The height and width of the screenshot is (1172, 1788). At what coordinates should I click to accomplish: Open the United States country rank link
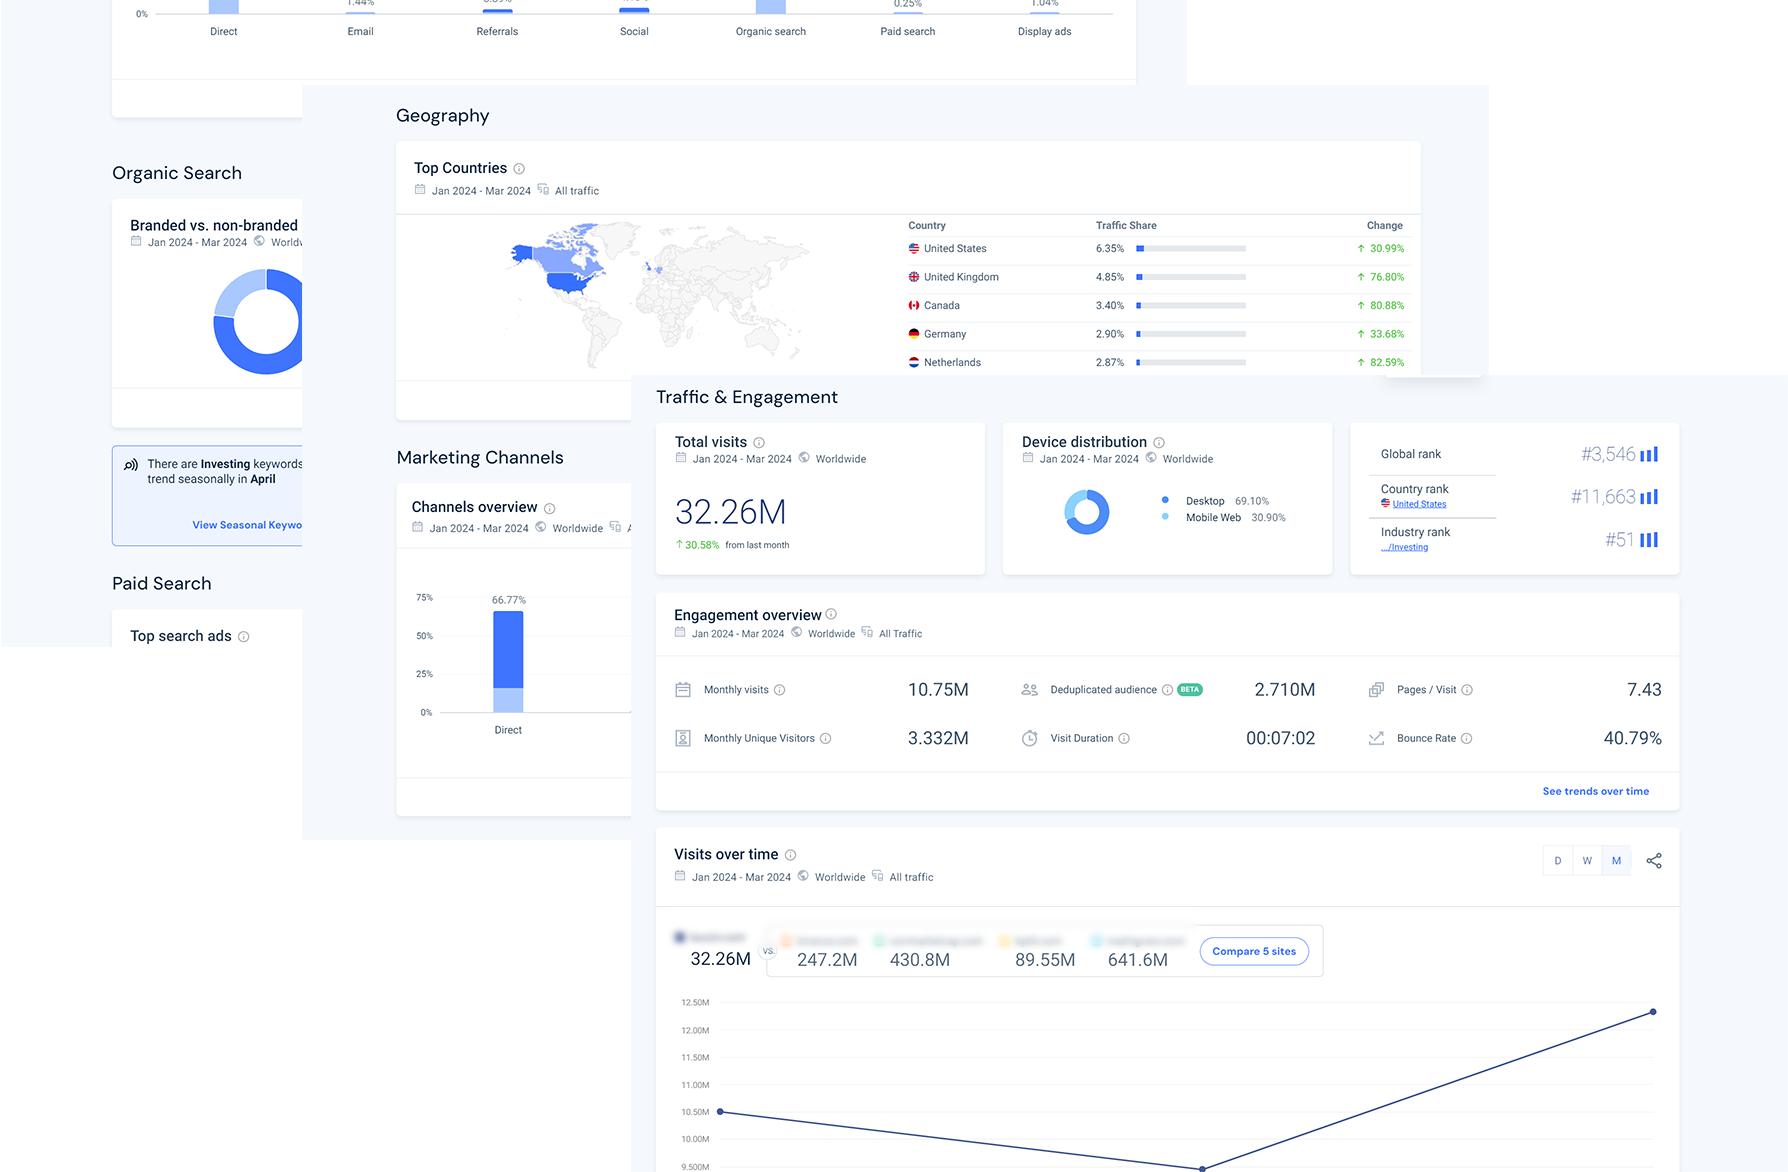click(x=1419, y=504)
